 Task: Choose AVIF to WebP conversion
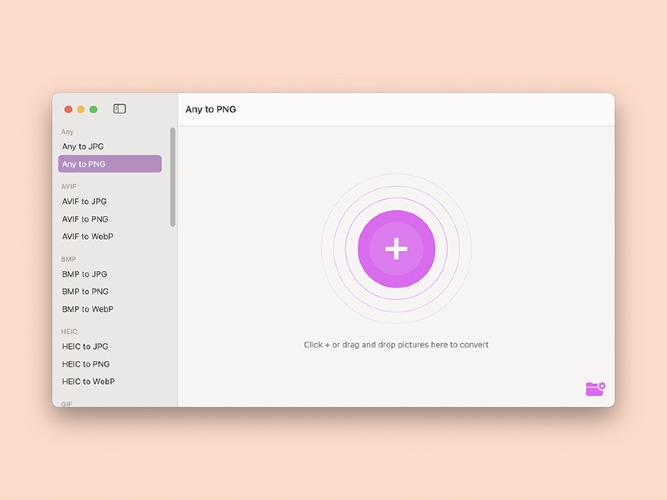[88, 237]
